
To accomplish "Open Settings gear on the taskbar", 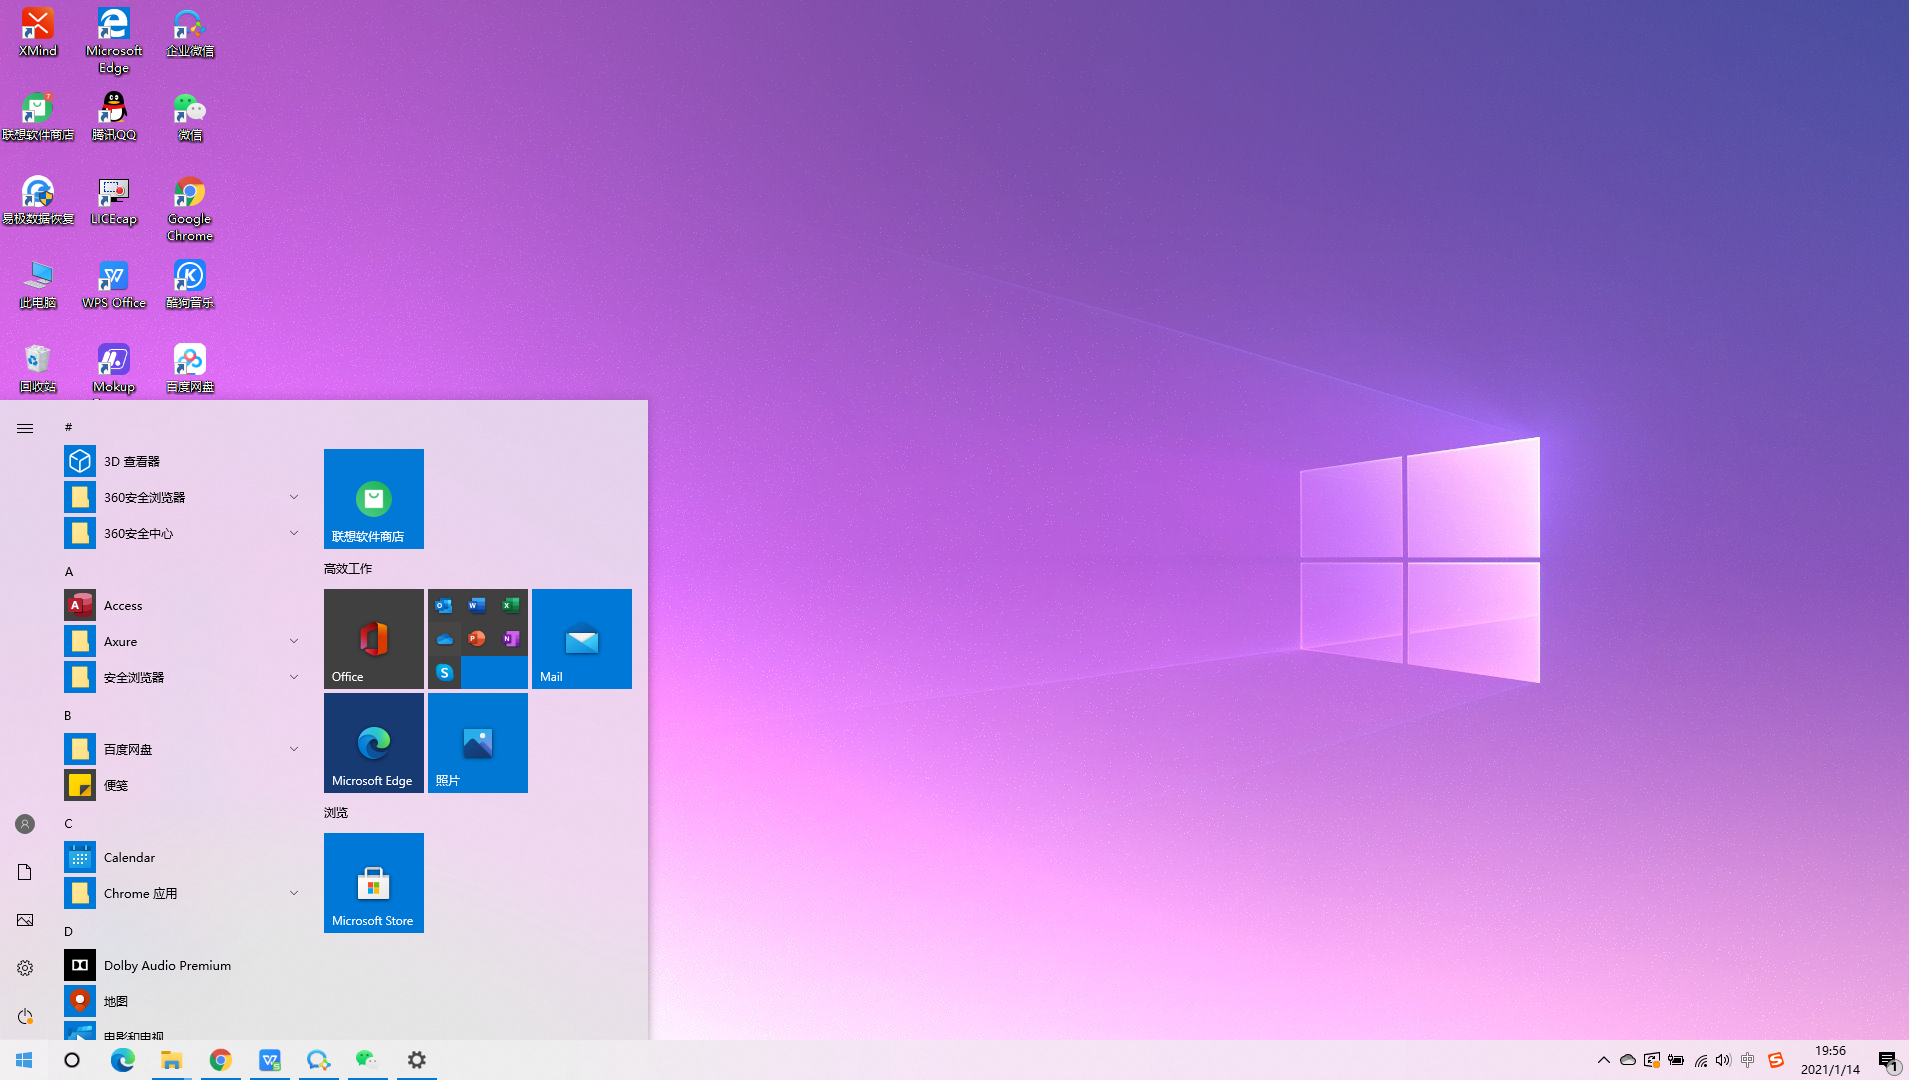I will point(417,1060).
